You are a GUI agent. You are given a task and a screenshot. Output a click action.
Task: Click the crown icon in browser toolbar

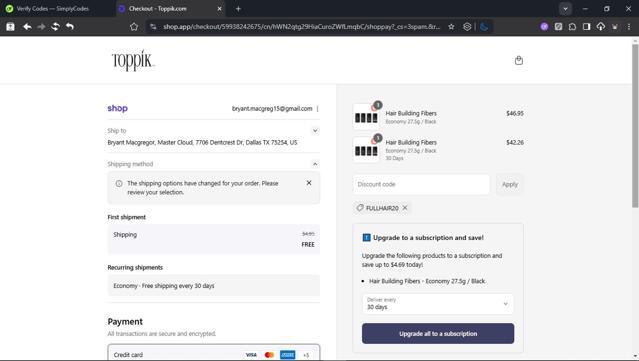(615, 26)
